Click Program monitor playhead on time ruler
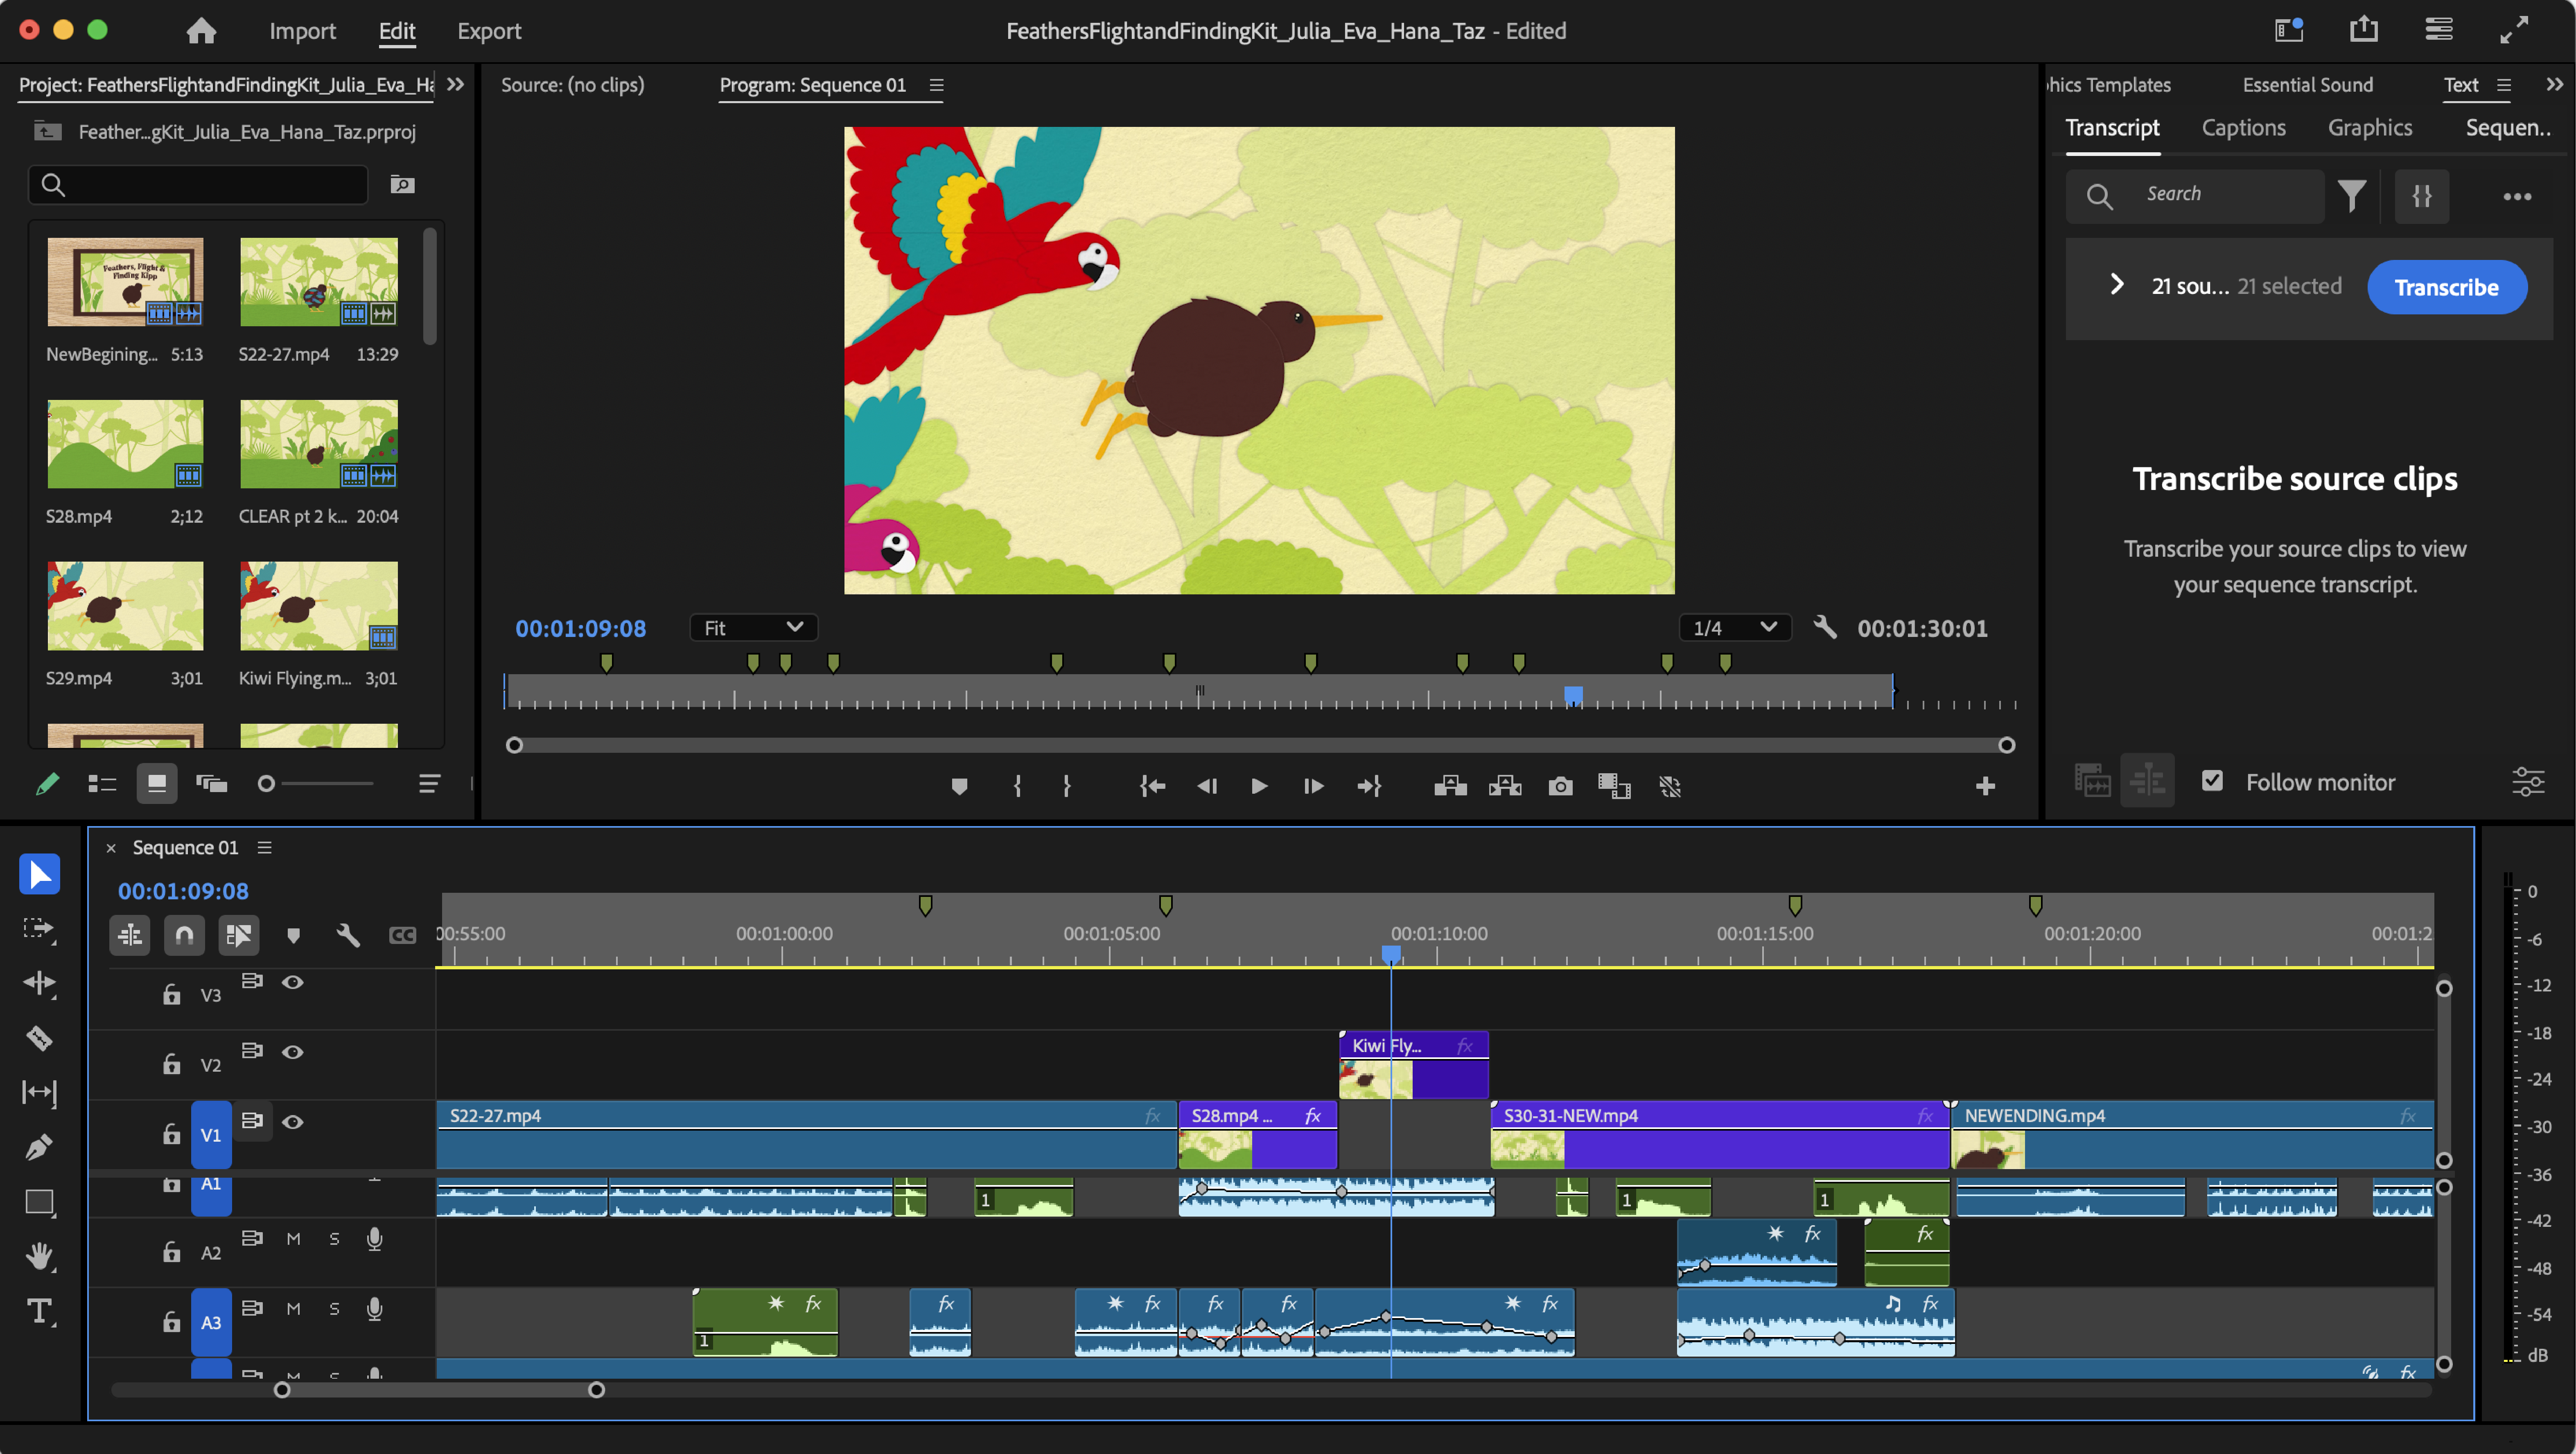This screenshot has height=1454, width=2576. 1573,695
